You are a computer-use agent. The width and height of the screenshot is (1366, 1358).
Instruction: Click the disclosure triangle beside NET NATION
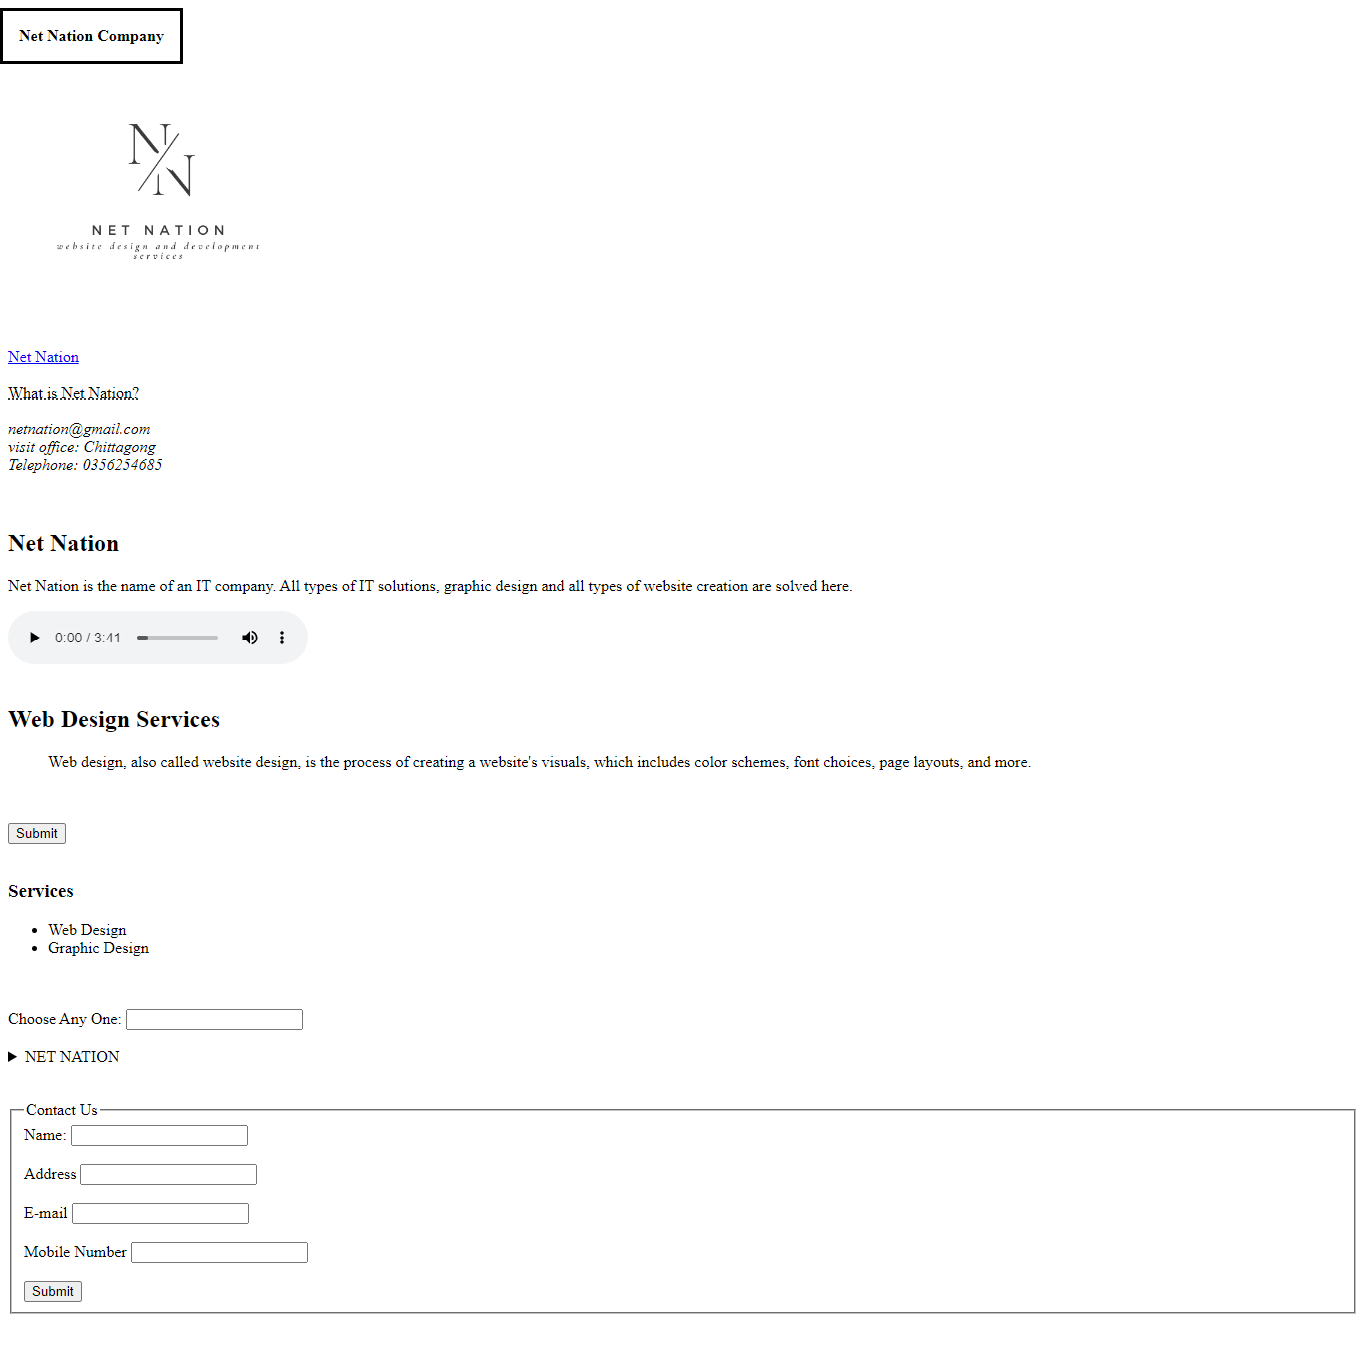point(13,1056)
